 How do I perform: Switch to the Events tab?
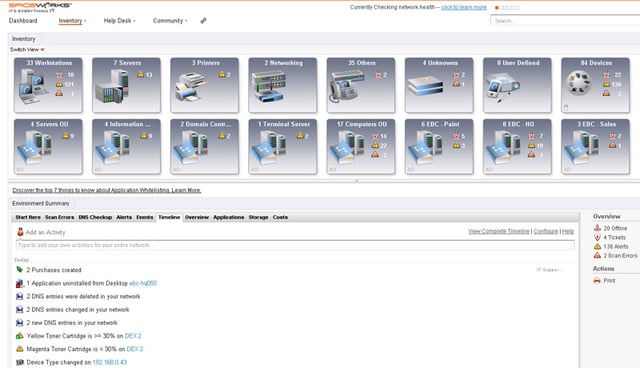tap(144, 217)
